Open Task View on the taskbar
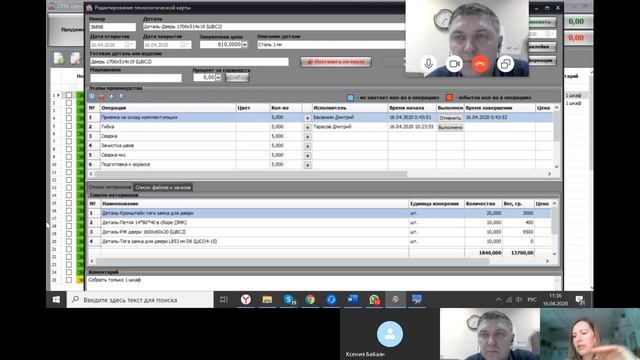This screenshot has height=360, width=640. coord(224,300)
